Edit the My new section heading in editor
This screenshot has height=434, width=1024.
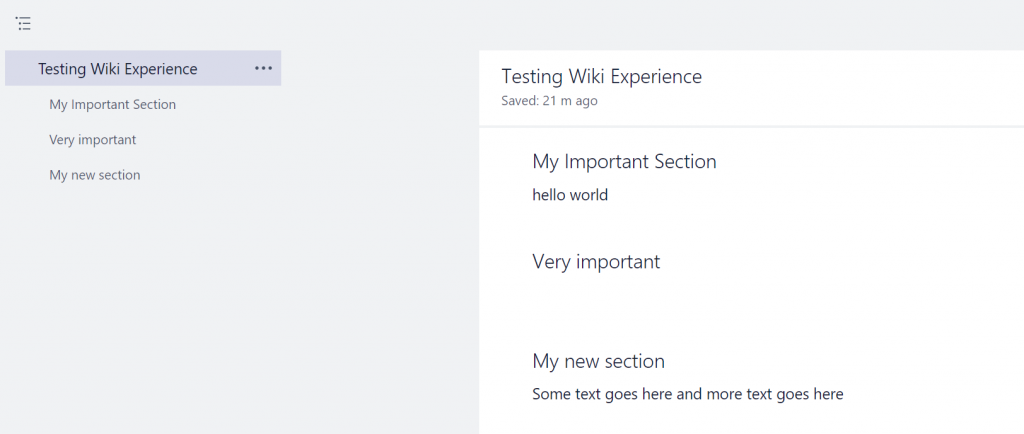[598, 361]
